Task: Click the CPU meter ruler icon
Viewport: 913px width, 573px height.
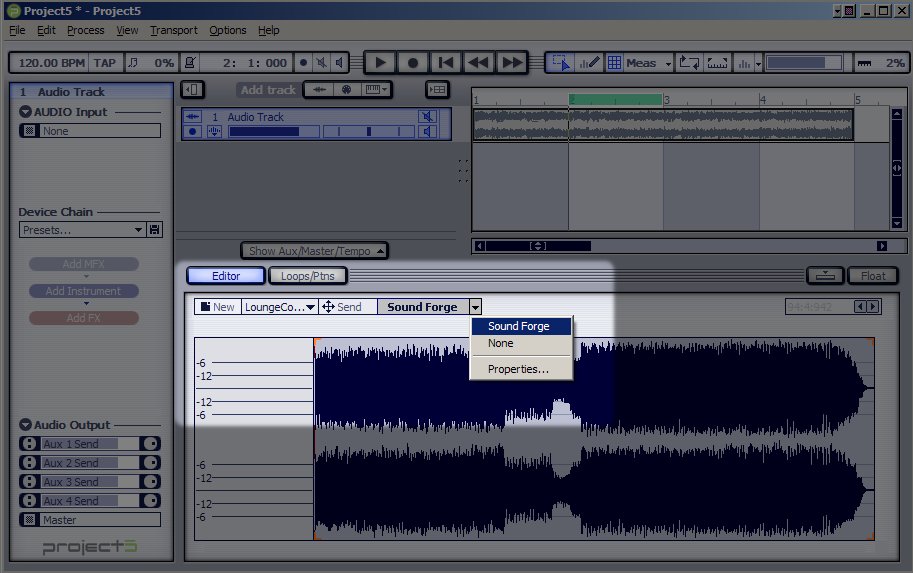Action: click(x=865, y=63)
